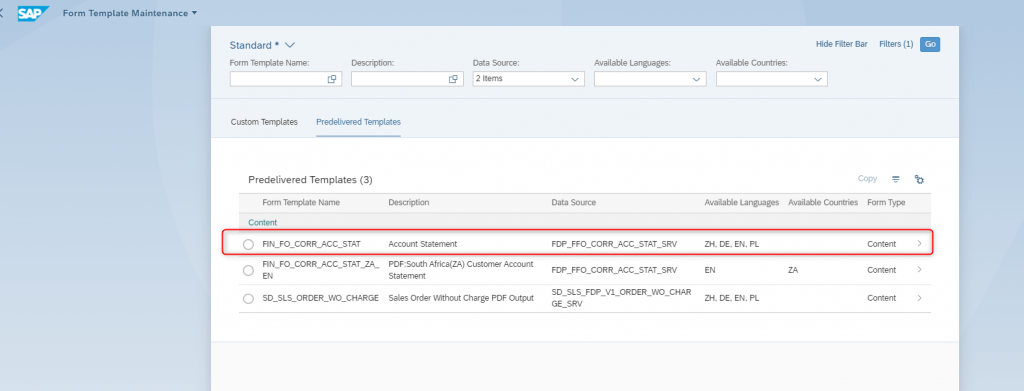Select FIN_FO_CORR_ACC_STAT_ZA_EN radio button
Viewport: 1024px width, 391px height.
[x=248, y=270]
